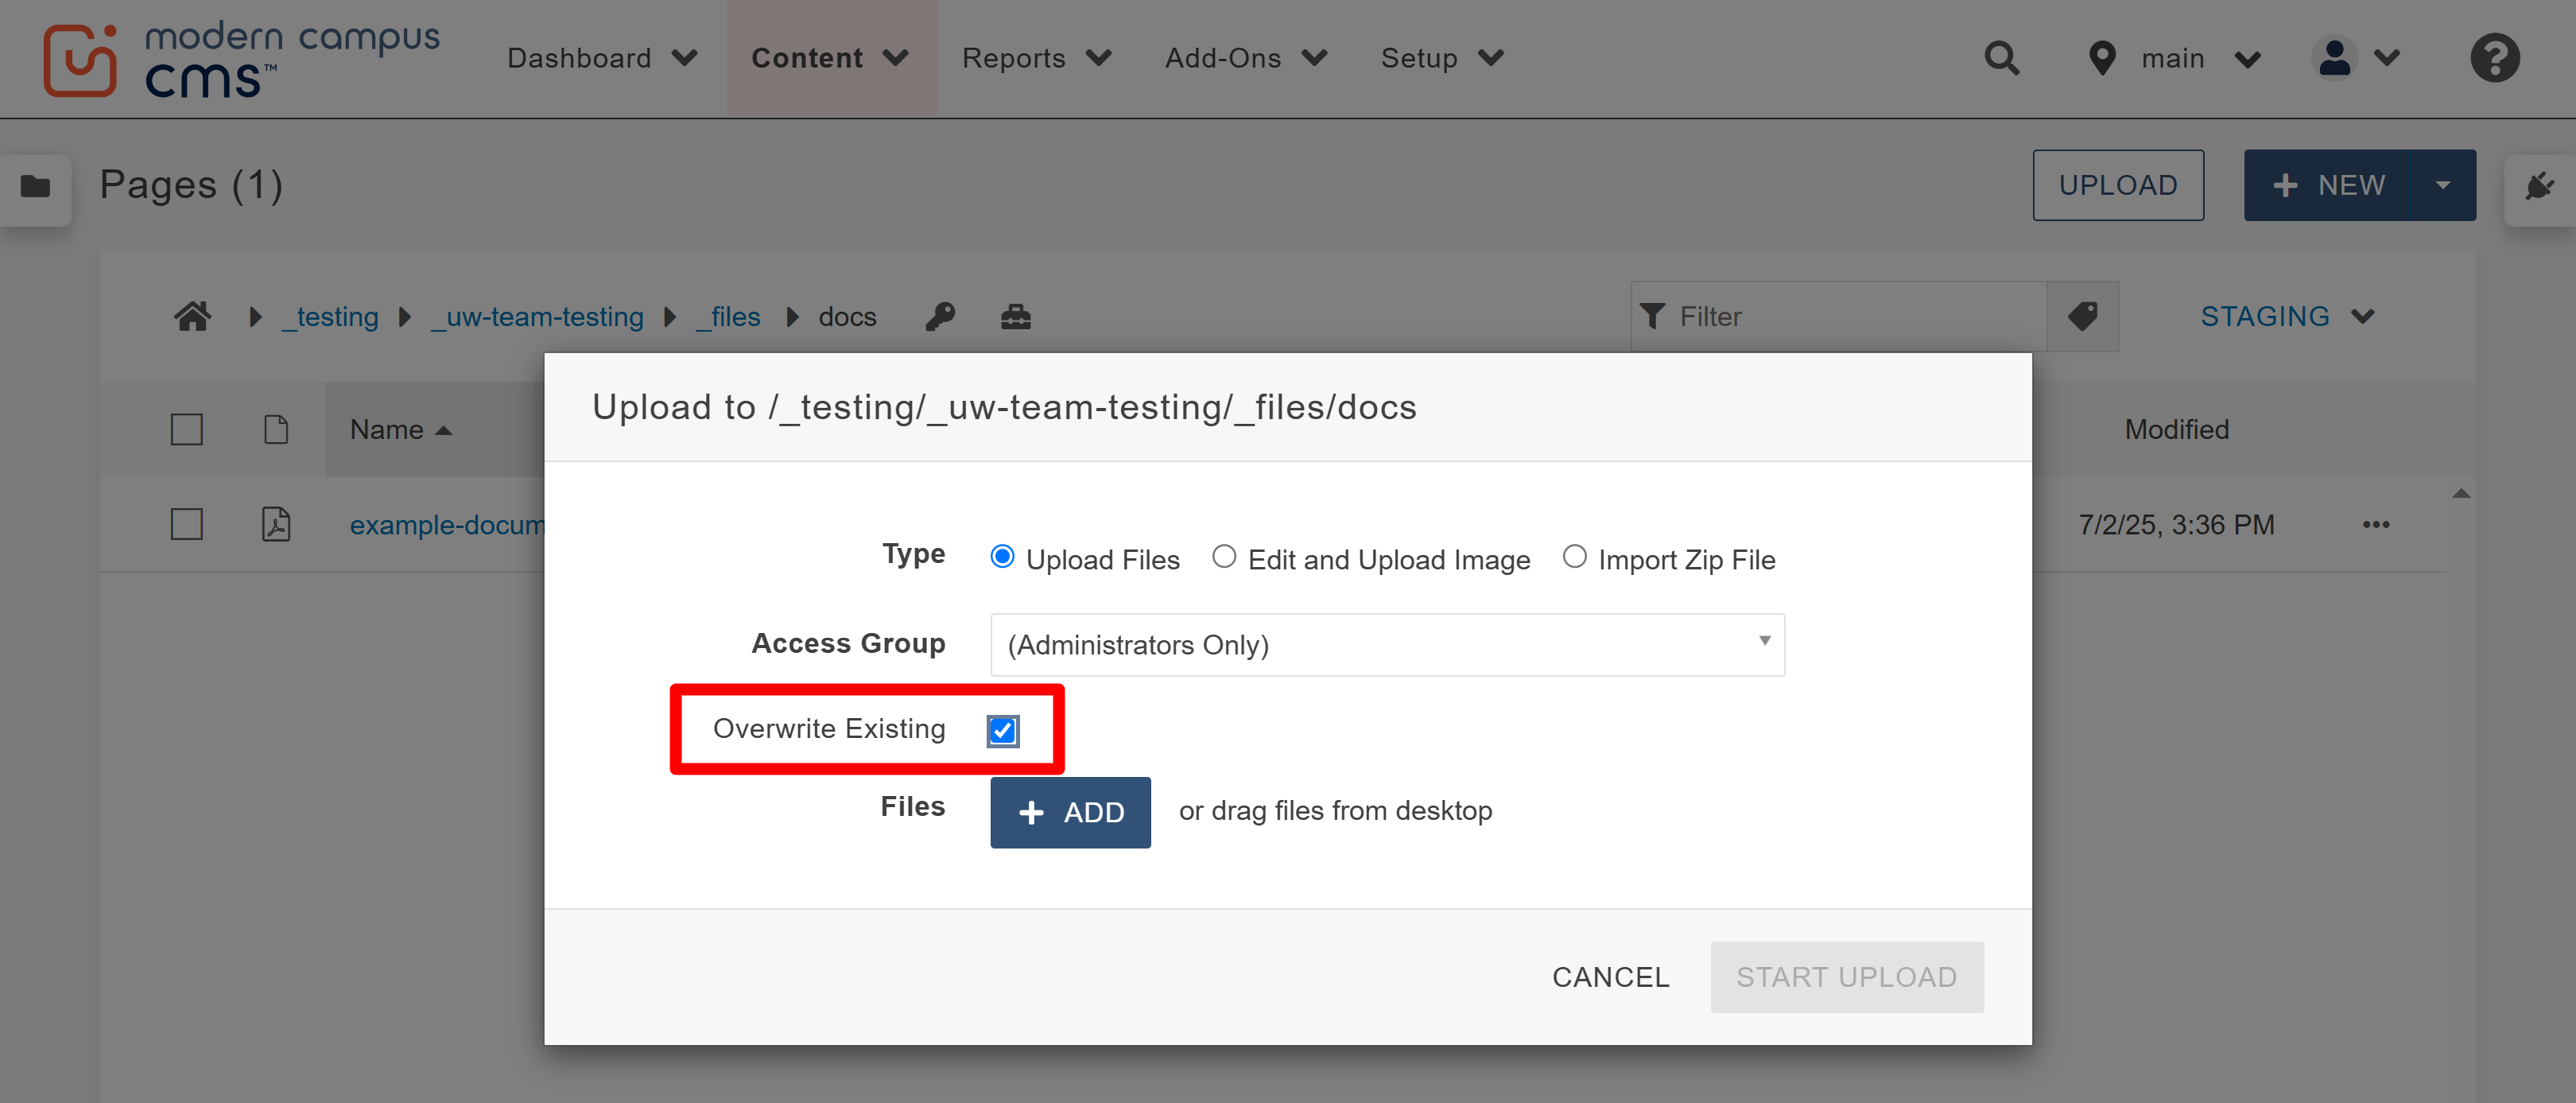Image resolution: width=2576 pixels, height=1103 pixels.
Task: Click the location pin icon near main site selector
Action: coord(2102,58)
